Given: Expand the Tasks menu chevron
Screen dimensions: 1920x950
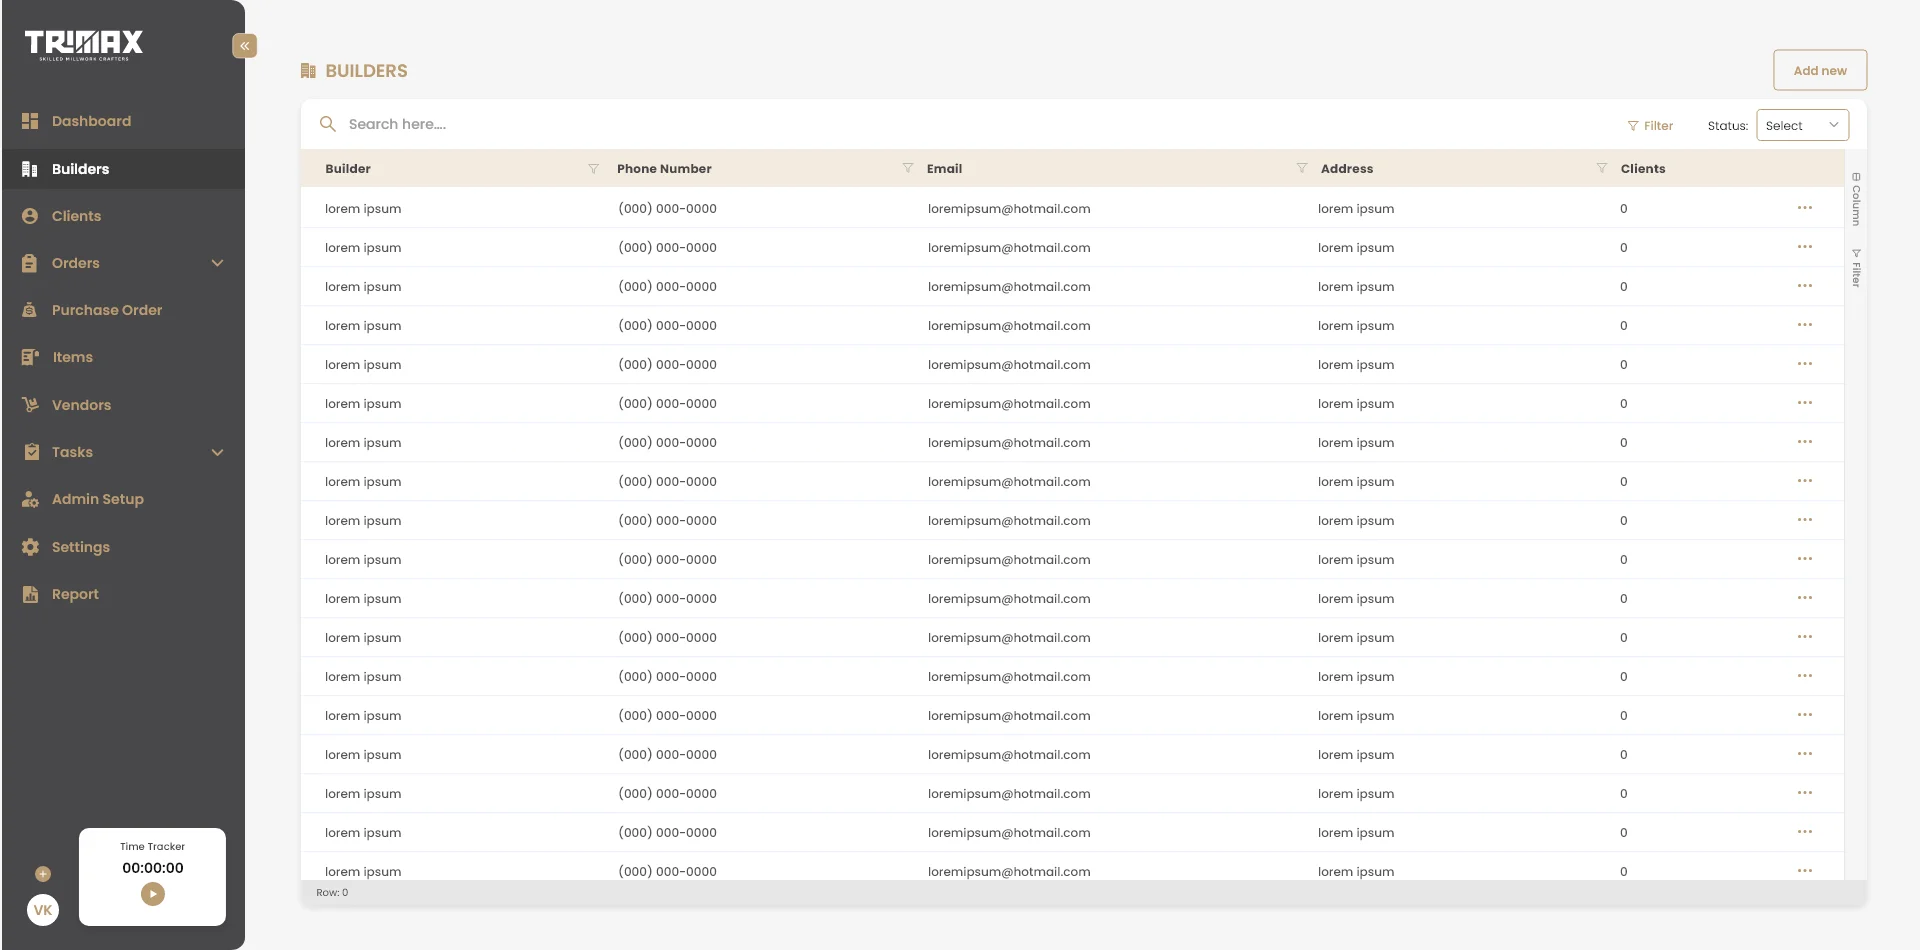Looking at the screenshot, I should [217, 452].
